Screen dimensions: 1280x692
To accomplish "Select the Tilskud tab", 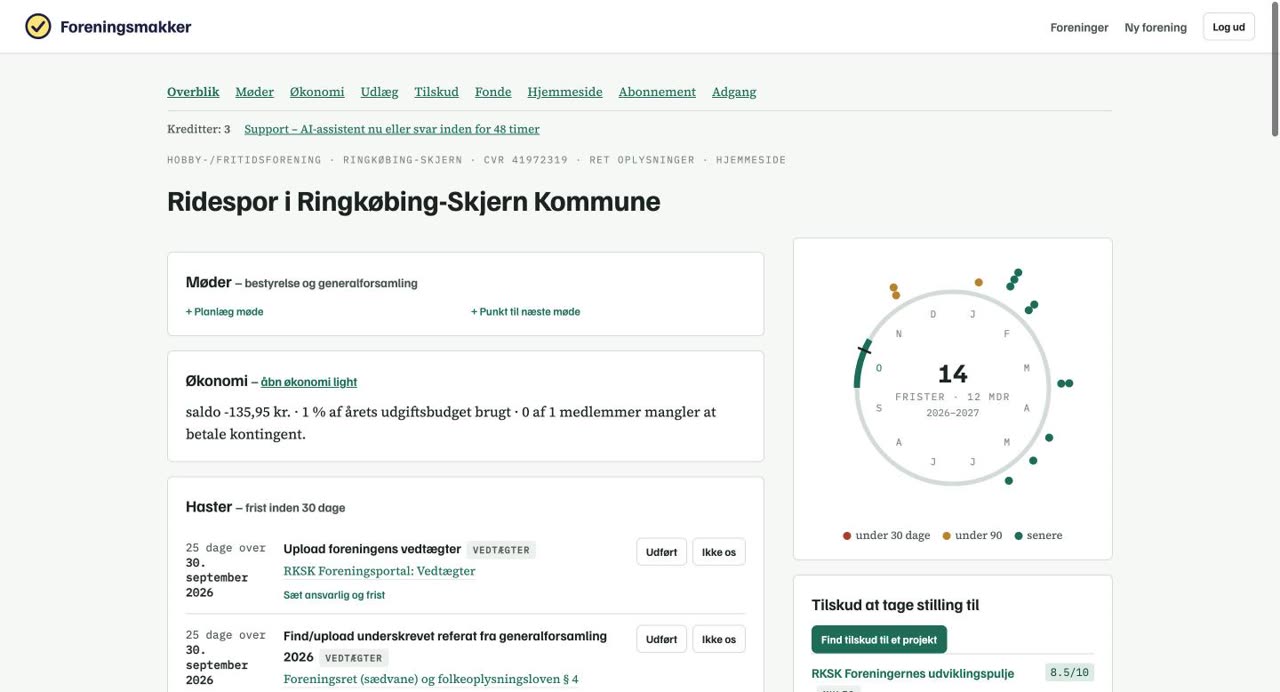I will click(x=436, y=92).
